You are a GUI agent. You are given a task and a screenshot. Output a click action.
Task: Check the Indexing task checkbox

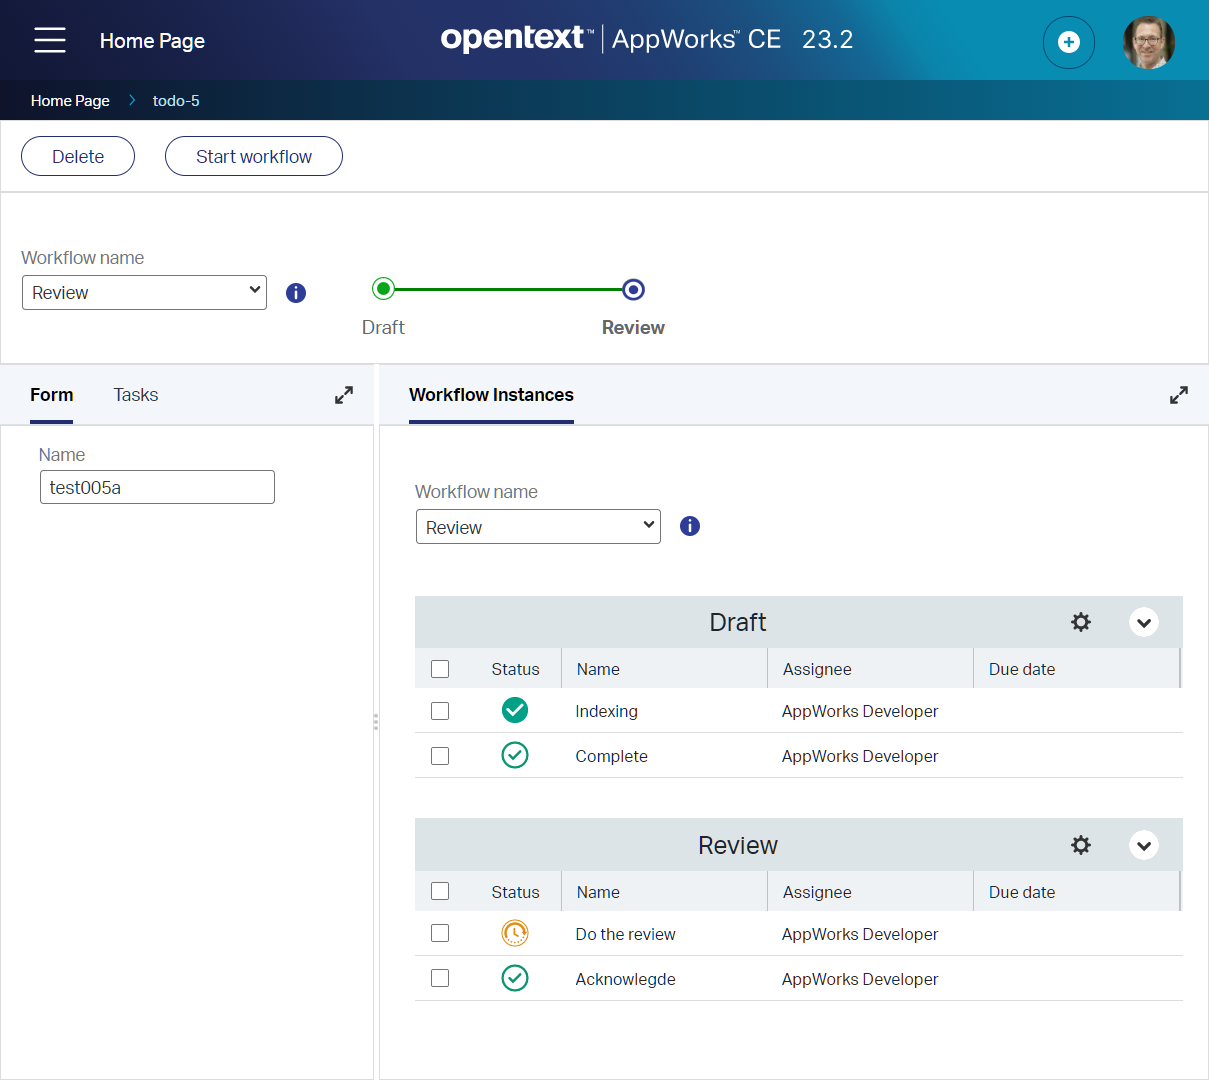tap(440, 711)
